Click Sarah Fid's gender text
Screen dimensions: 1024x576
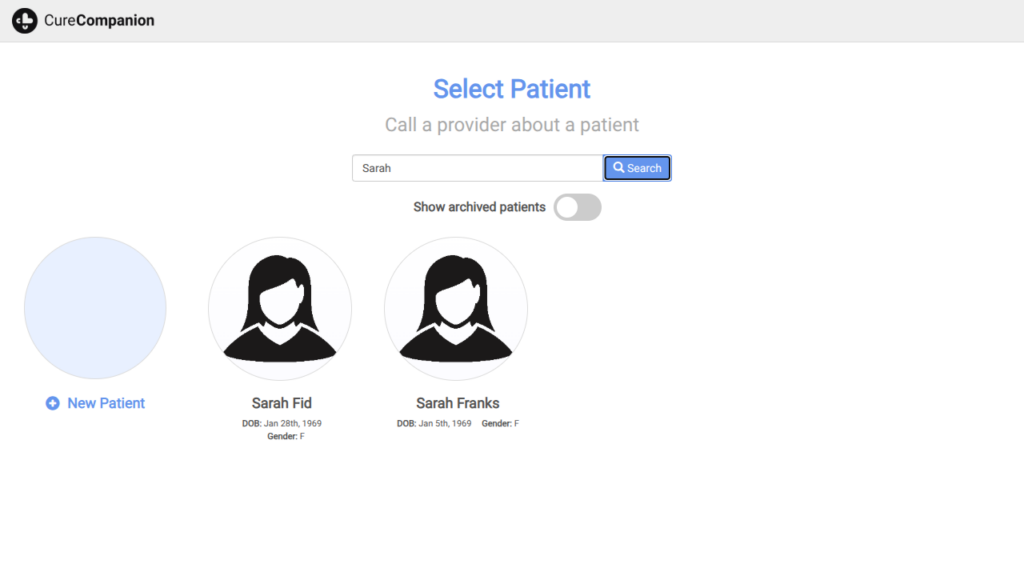click(286, 436)
